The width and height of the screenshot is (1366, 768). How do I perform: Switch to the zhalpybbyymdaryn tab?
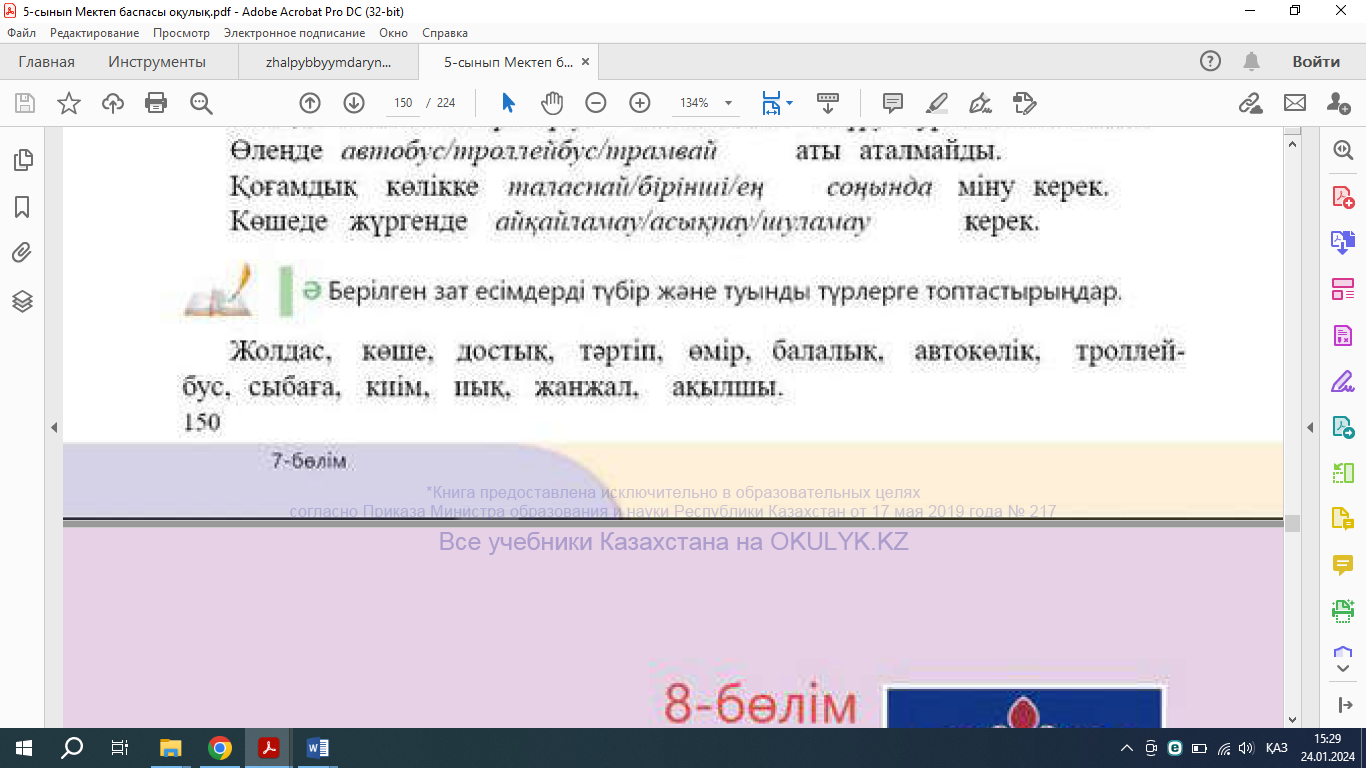[x=328, y=62]
